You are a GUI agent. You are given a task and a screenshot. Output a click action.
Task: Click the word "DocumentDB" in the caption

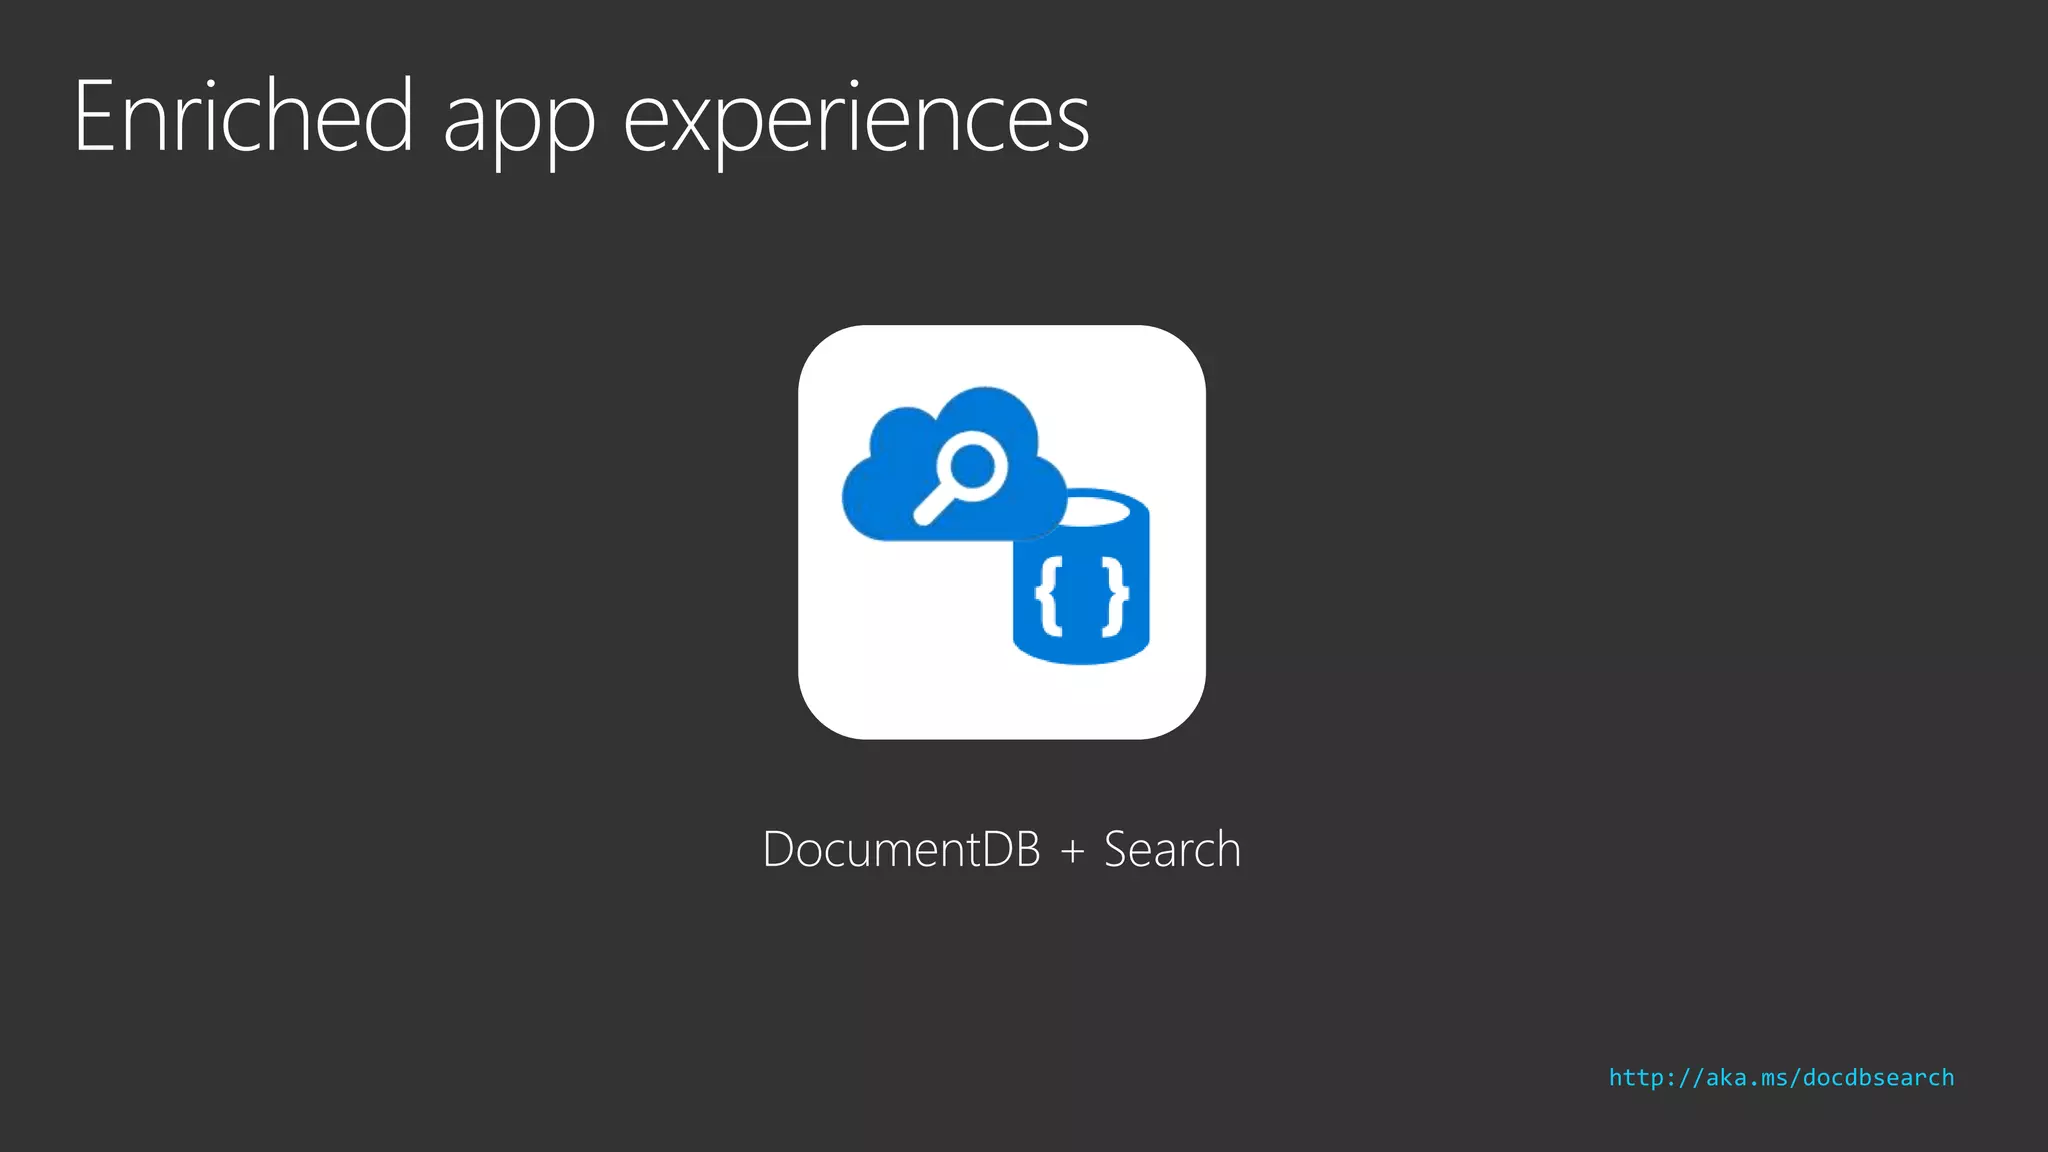click(901, 850)
